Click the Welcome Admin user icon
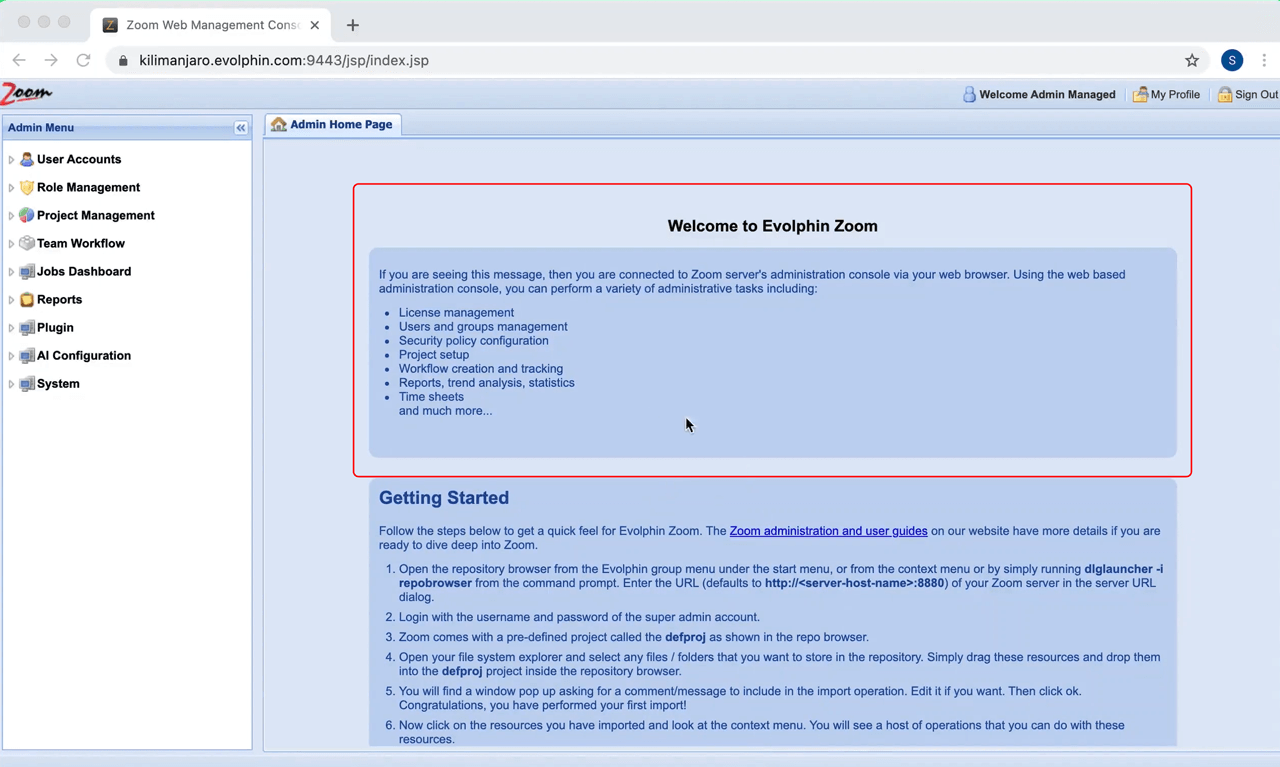The width and height of the screenshot is (1280, 767). click(969, 94)
